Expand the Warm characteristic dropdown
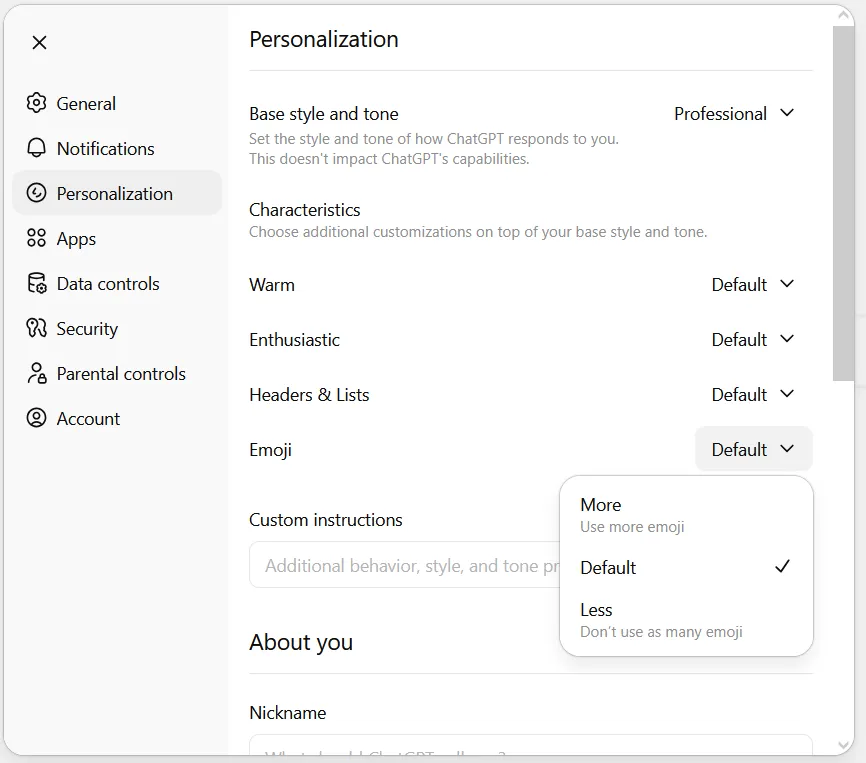Image resolution: width=866 pixels, height=763 pixels. [x=752, y=285]
